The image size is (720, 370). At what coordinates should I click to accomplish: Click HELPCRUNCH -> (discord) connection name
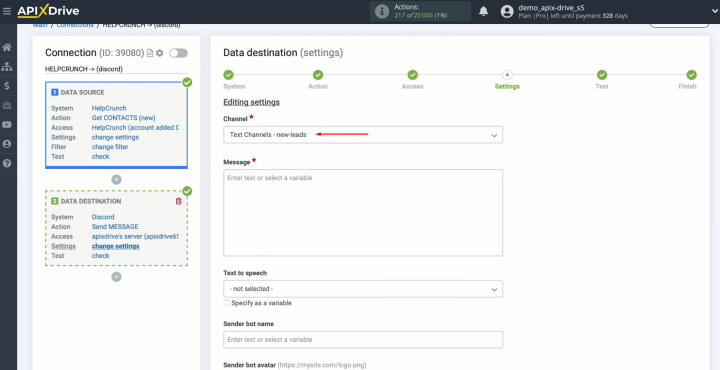84,69
